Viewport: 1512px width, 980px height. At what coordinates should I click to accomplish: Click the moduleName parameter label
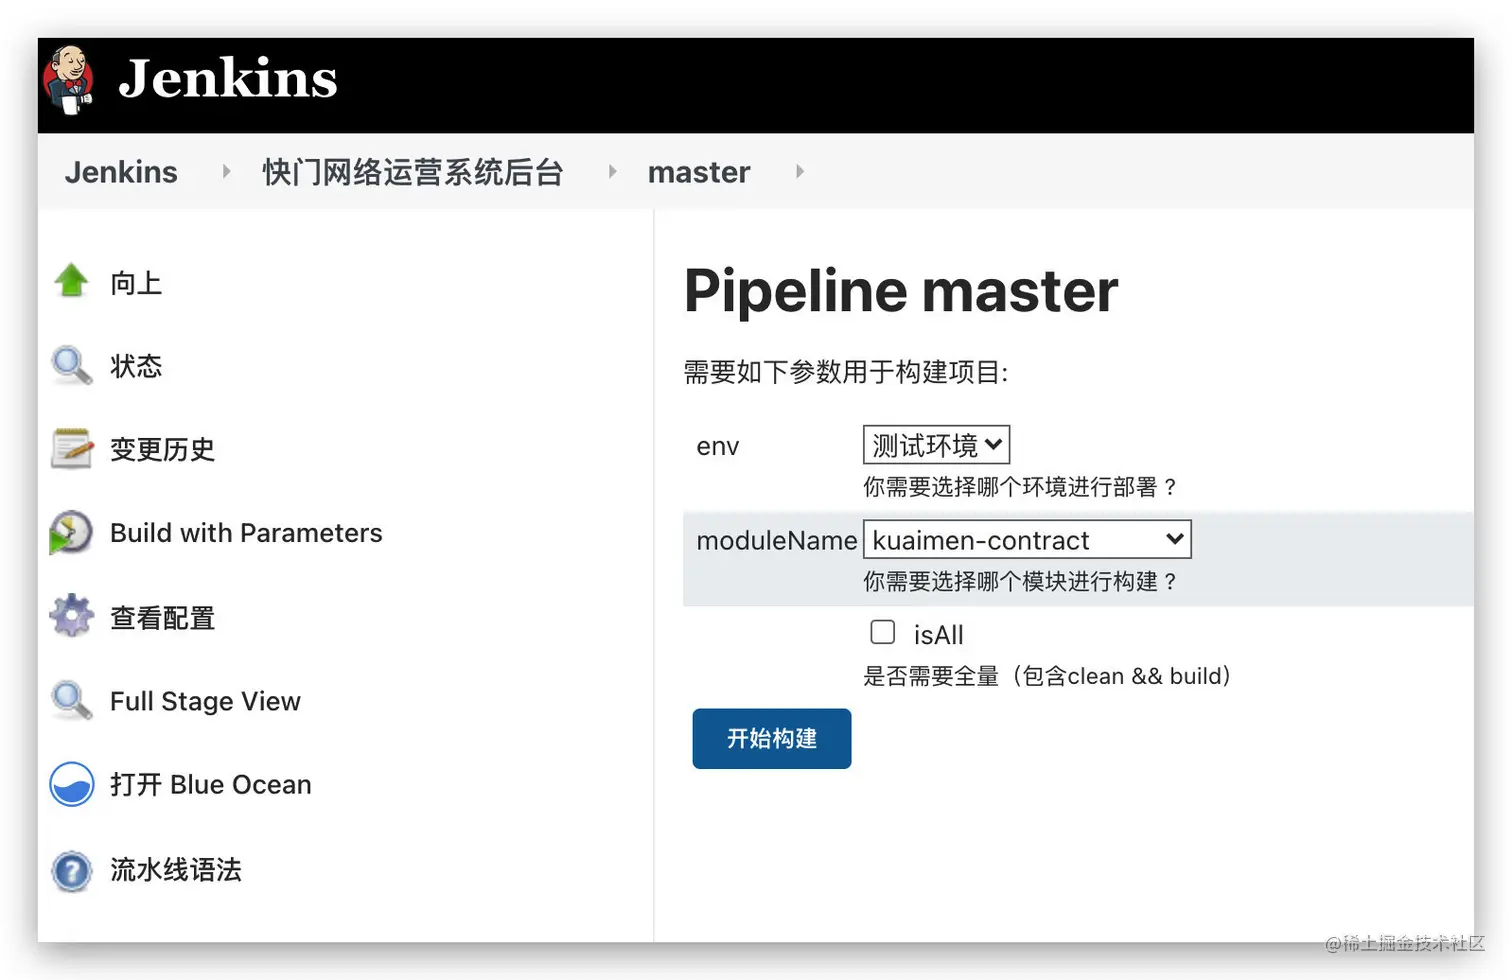[777, 540]
